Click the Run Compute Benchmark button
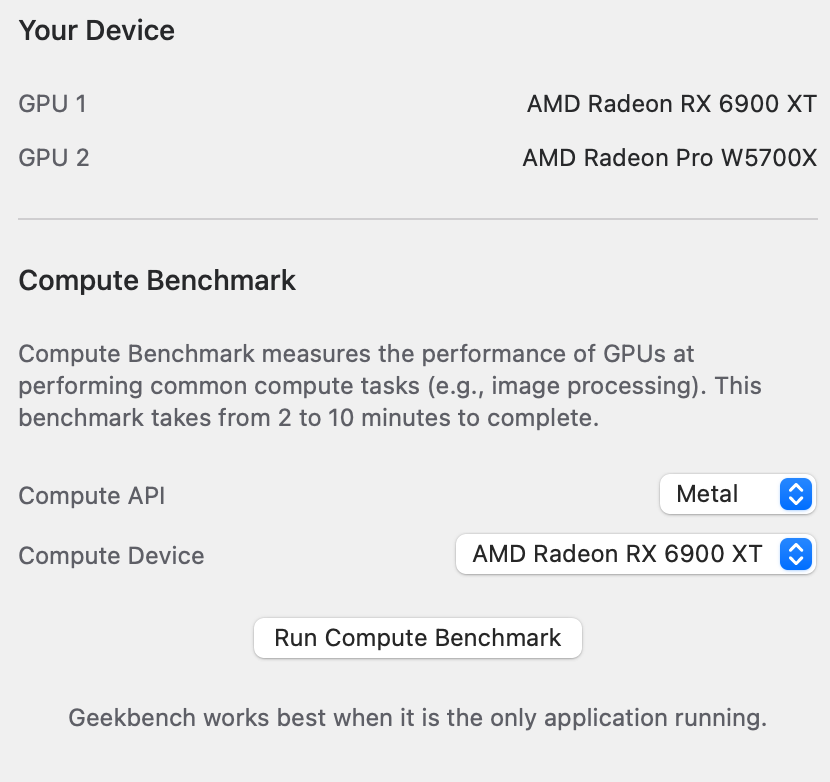Image resolution: width=830 pixels, height=782 pixels. tap(418, 638)
